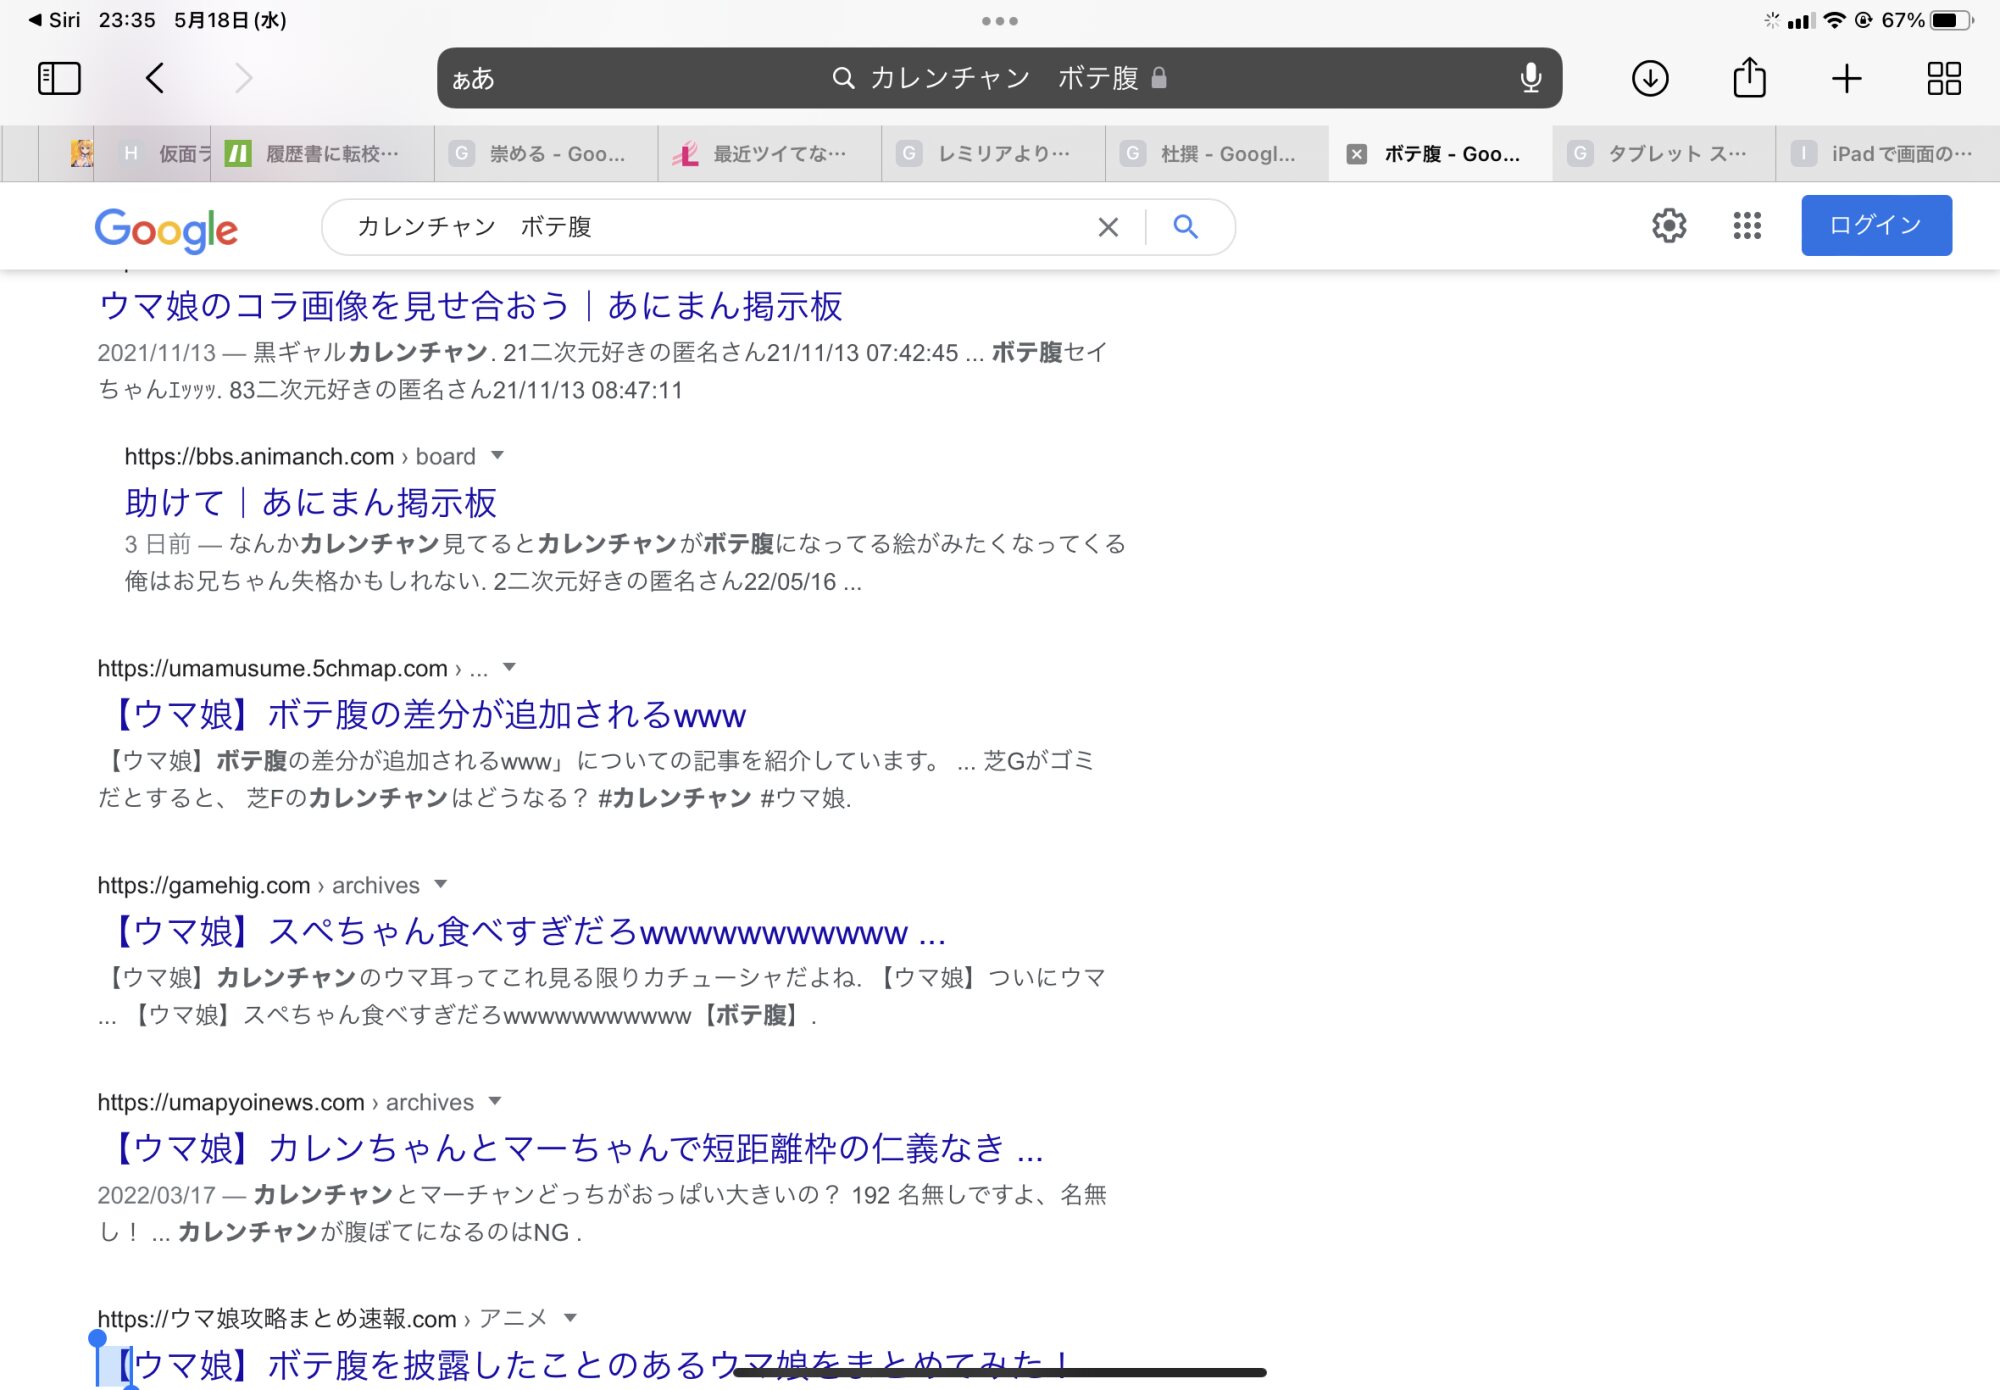The image size is (2000, 1390).
Task: Go back to the previous page
Action: (x=155, y=78)
